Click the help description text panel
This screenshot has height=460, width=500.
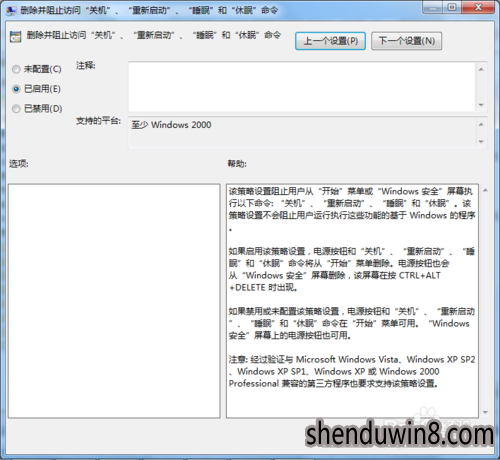352,301
